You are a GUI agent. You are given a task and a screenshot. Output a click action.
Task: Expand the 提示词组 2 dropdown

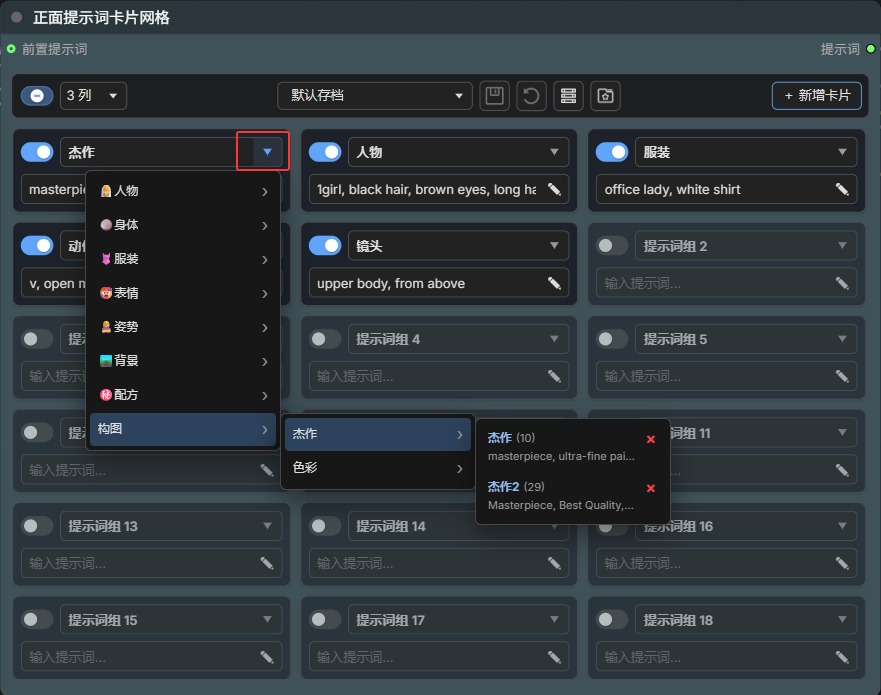coord(842,246)
